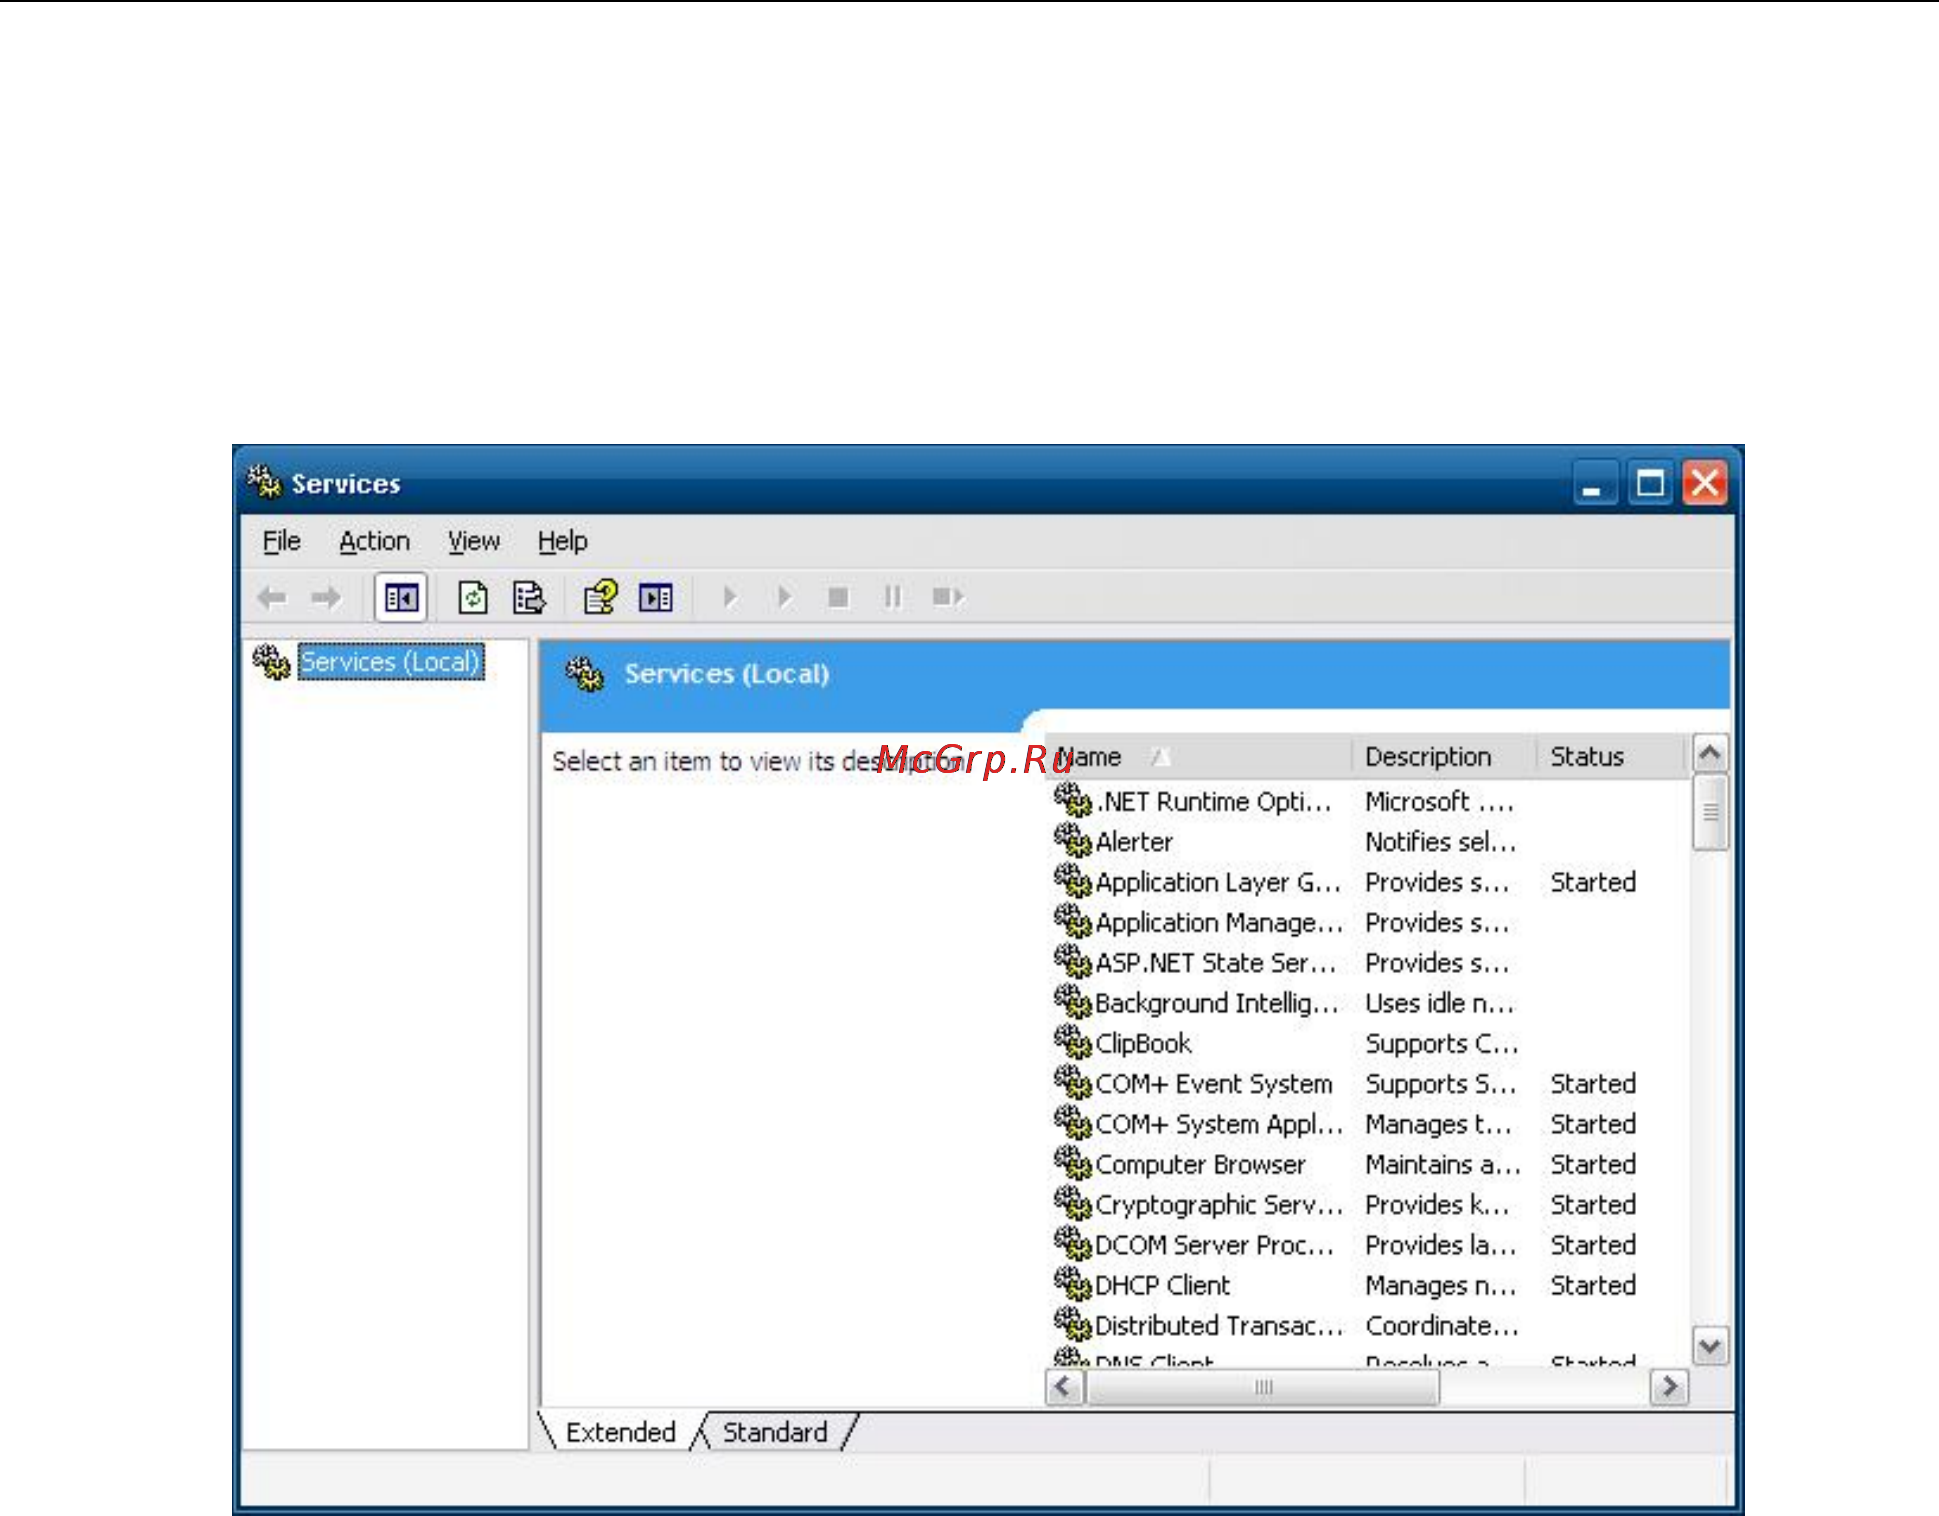Screen dimensions: 1939x1516
Task: Click the horizontal scrollbar right arrow
Action: click(x=1669, y=1387)
